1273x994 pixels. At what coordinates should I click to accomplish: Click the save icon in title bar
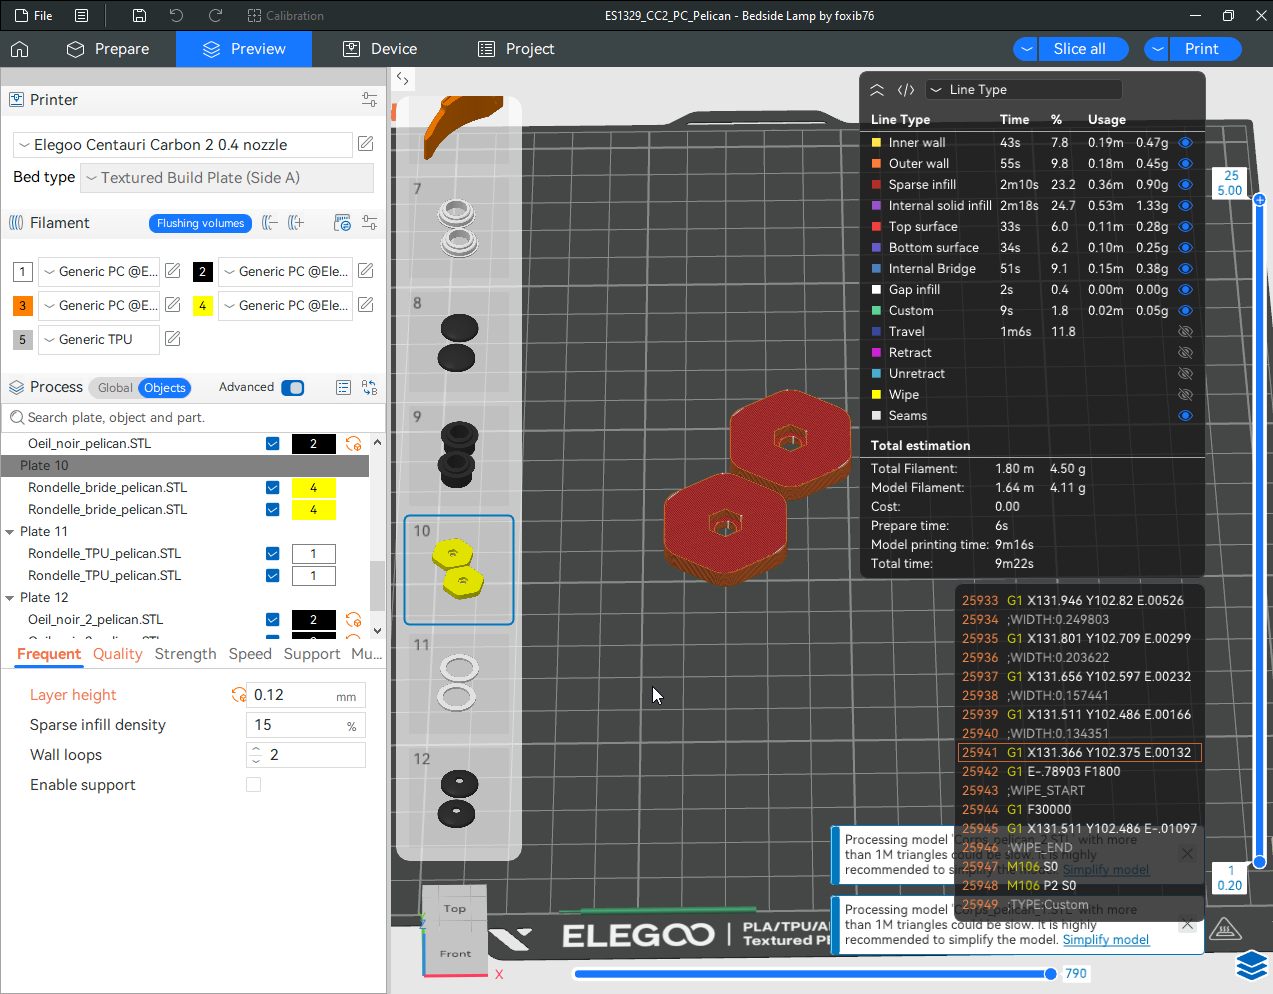tap(139, 16)
